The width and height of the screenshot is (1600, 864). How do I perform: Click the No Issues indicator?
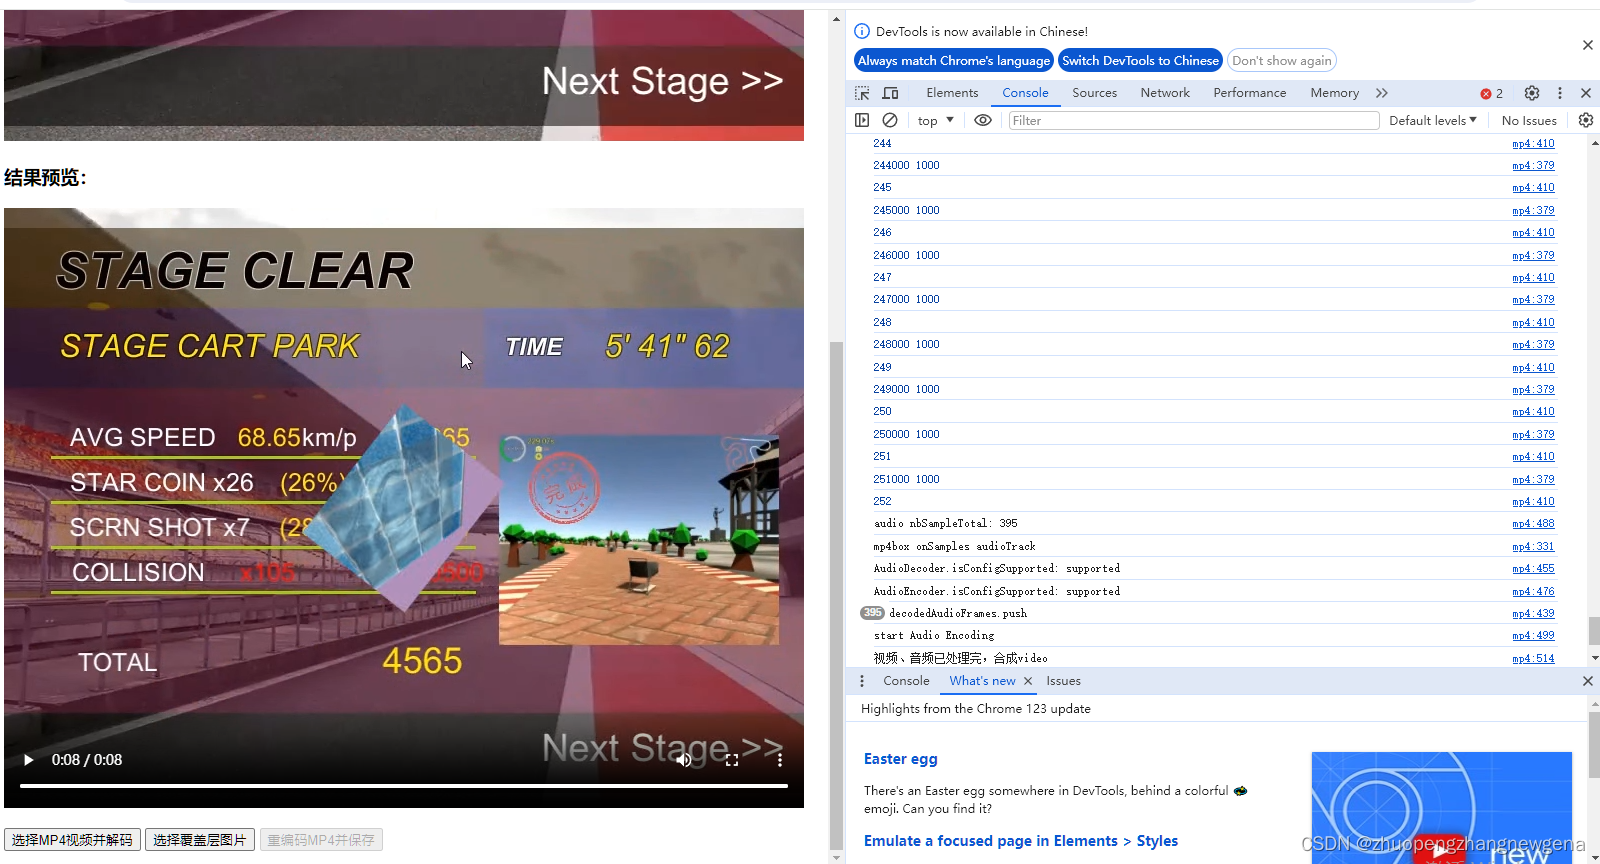pyautogui.click(x=1529, y=120)
